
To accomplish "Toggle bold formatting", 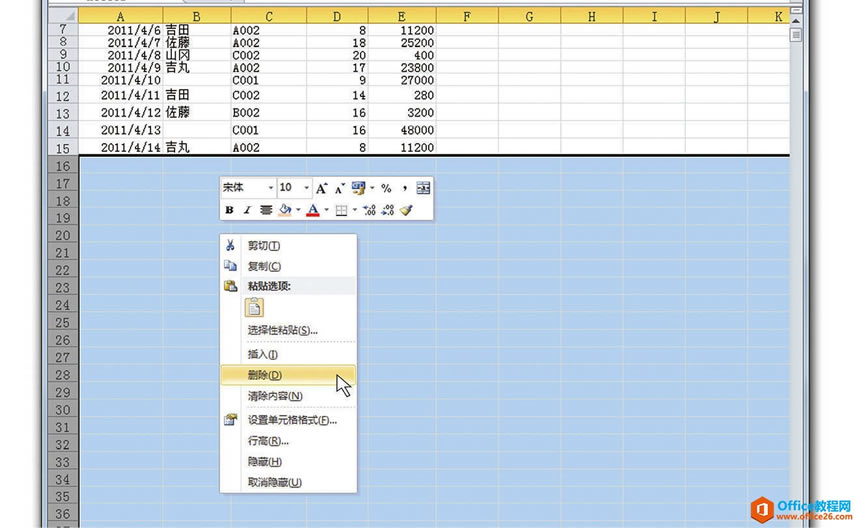I will [x=229, y=210].
